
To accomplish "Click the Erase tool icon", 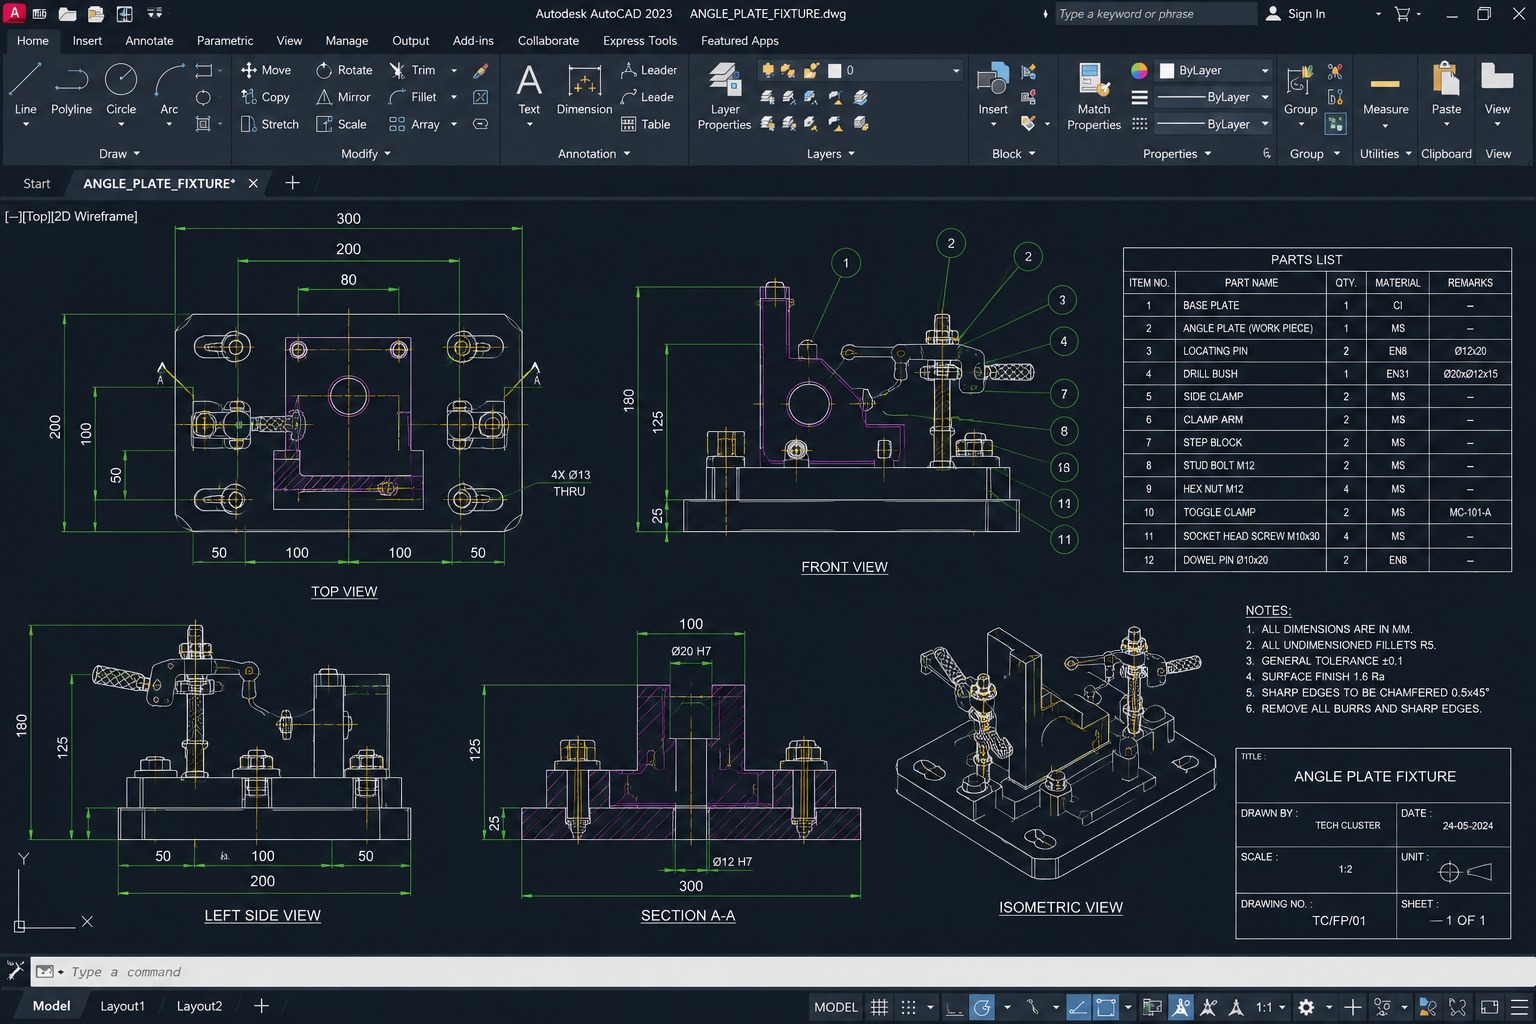I will pos(481,70).
